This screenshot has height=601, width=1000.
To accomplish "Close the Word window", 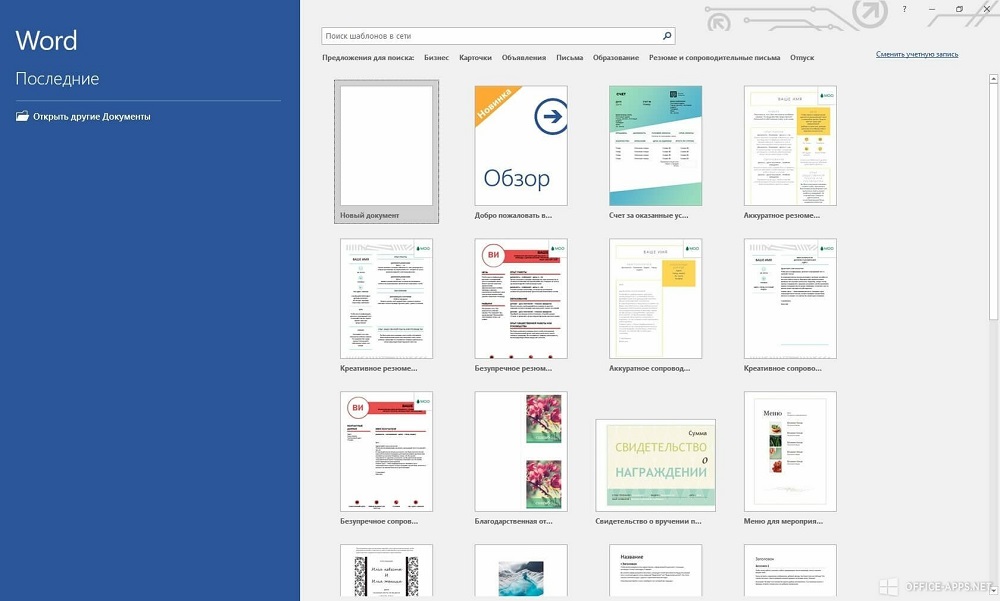I will click(987, 9).
